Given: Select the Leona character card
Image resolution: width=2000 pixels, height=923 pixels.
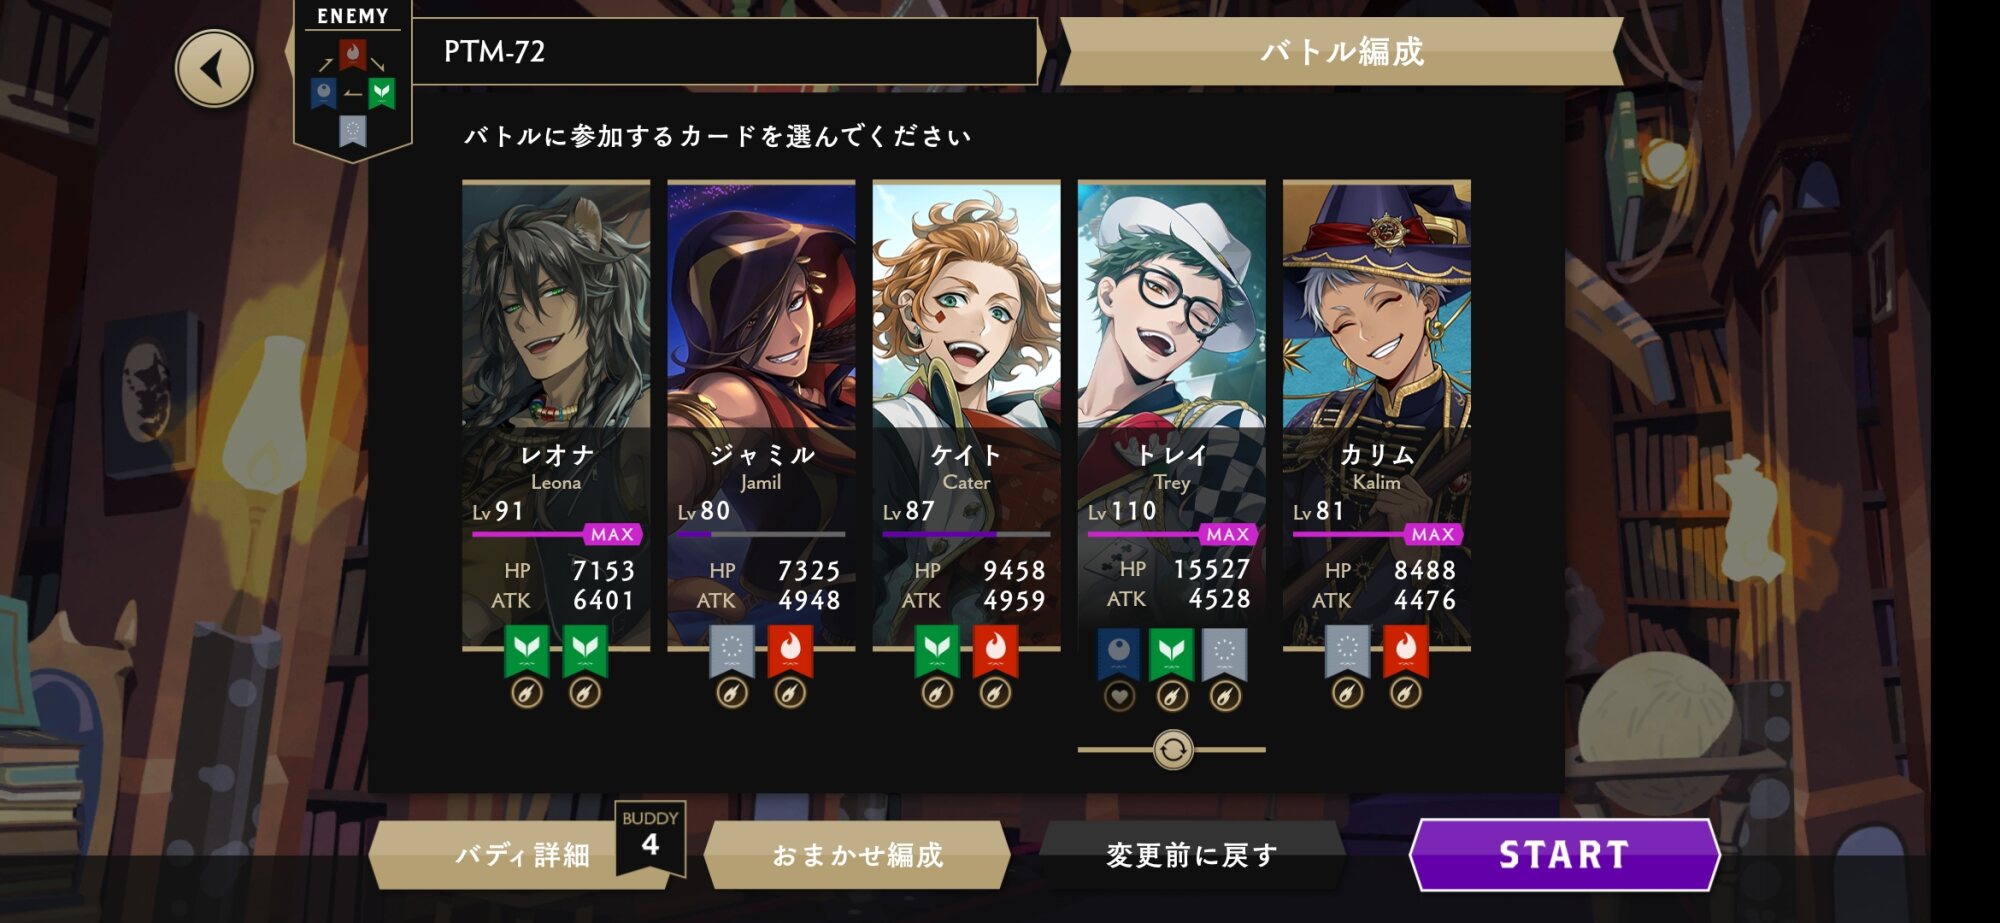Looking at the screenshot, I should [556, 415].
